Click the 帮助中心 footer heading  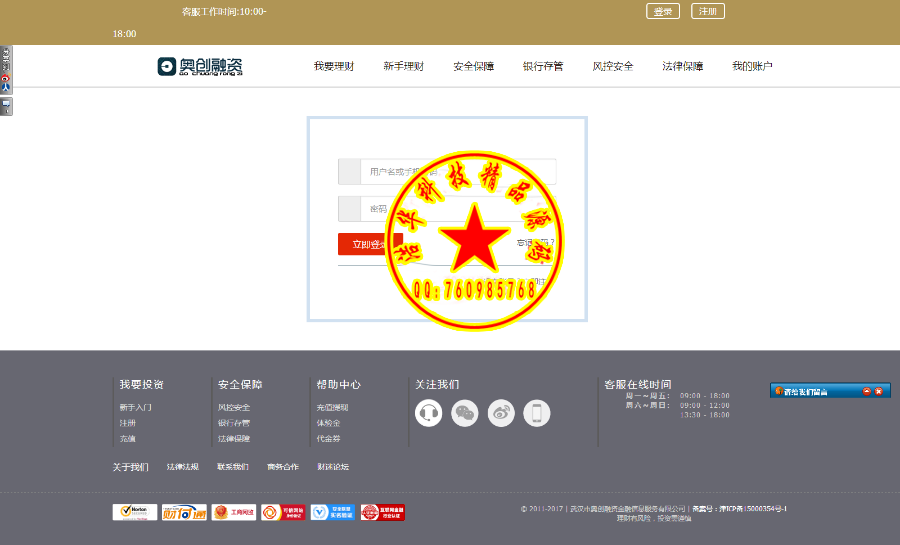(x=339, y=384)
